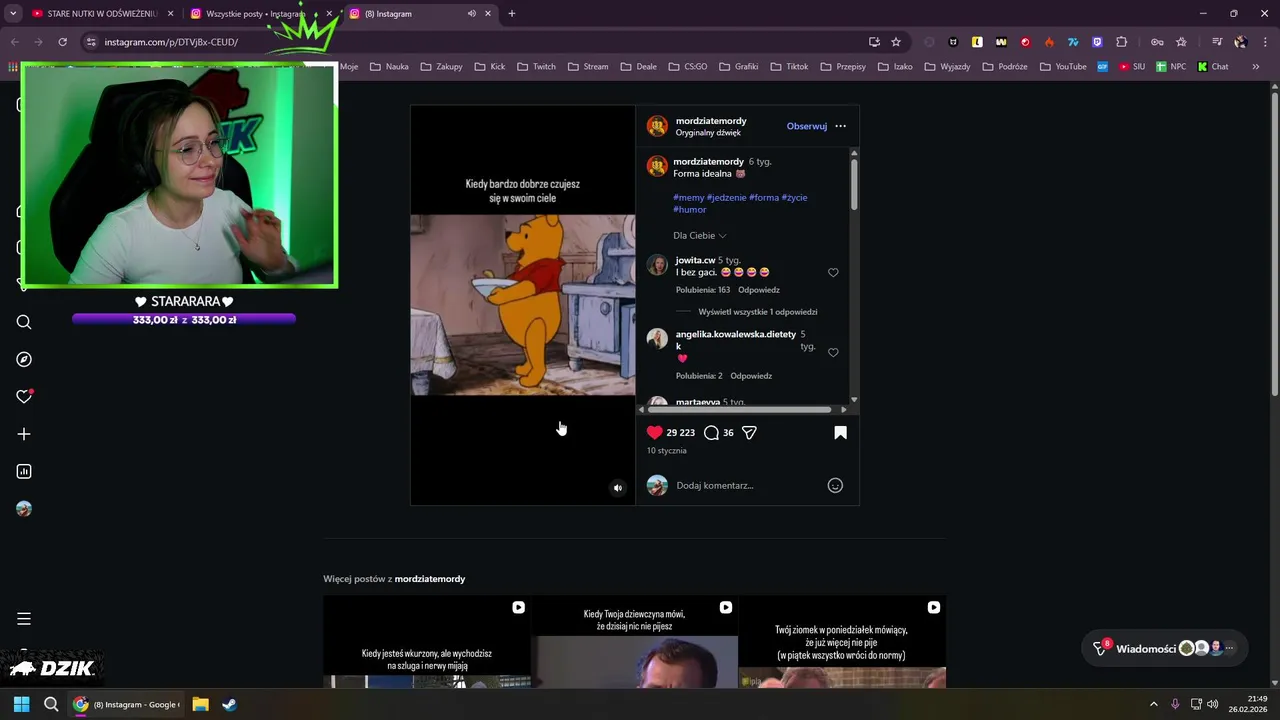This screenshot has height=720, width=1280.
Task: Open the hamburger More menu in the sidebar
Action: pyautogui.click(x=24, y=619)
